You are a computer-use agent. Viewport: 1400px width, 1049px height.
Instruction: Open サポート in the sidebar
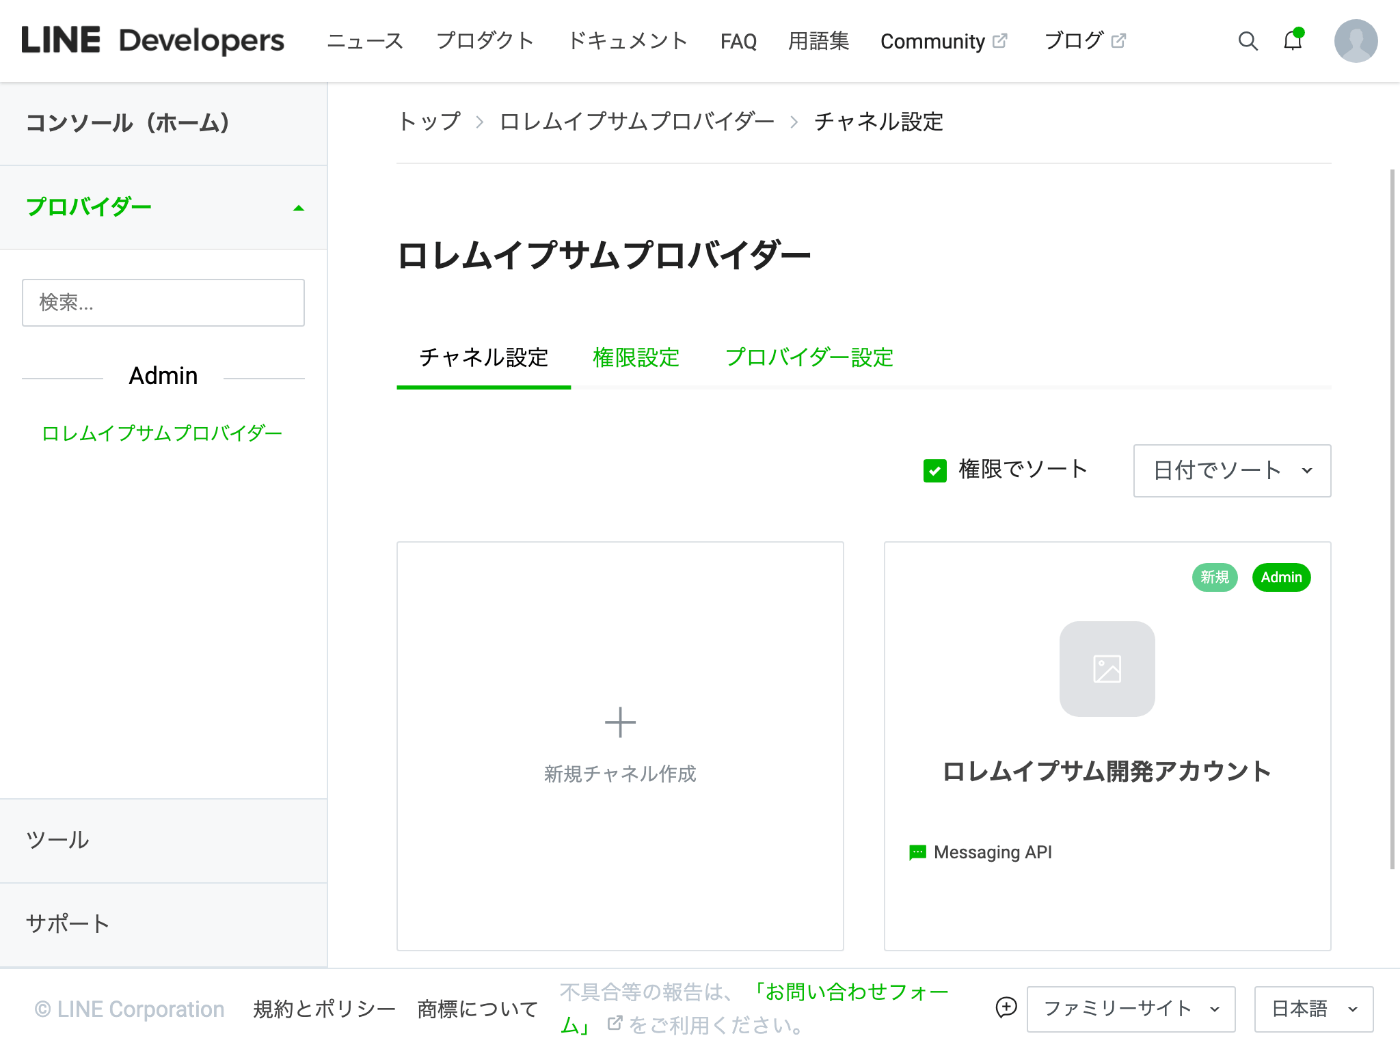click(x=163, y=924)
